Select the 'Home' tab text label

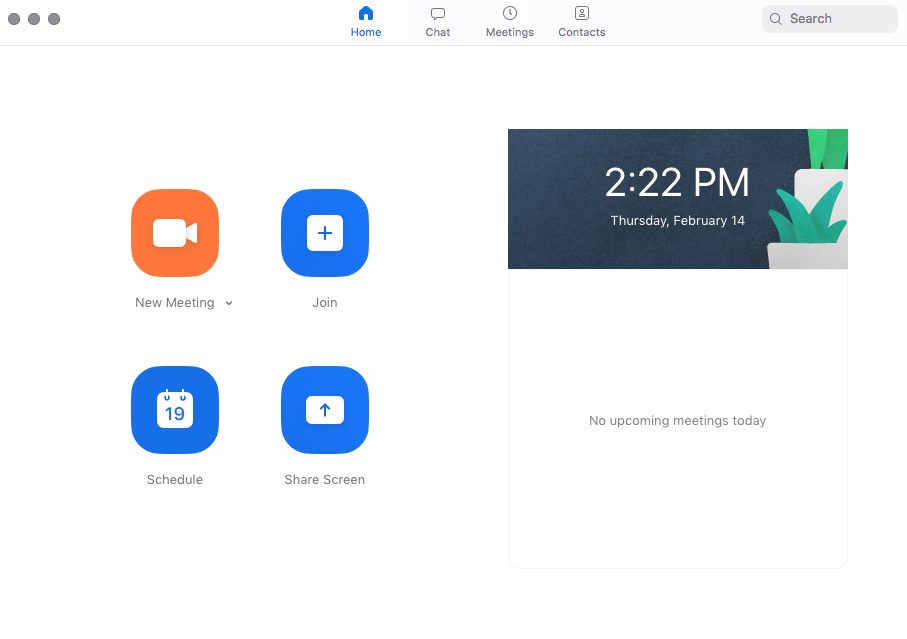pos(366,32)
